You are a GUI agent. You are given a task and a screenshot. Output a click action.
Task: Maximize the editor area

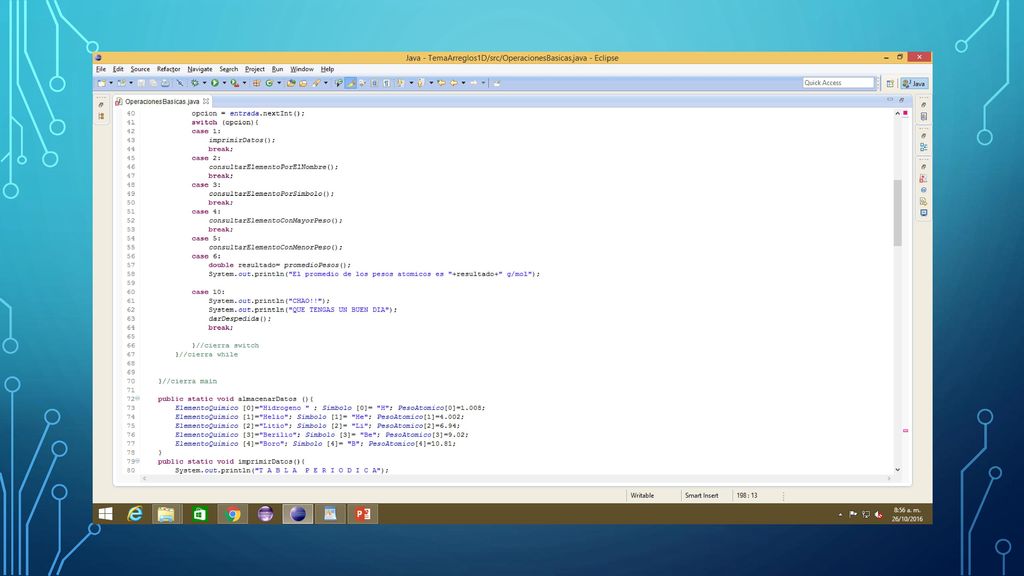901,99
